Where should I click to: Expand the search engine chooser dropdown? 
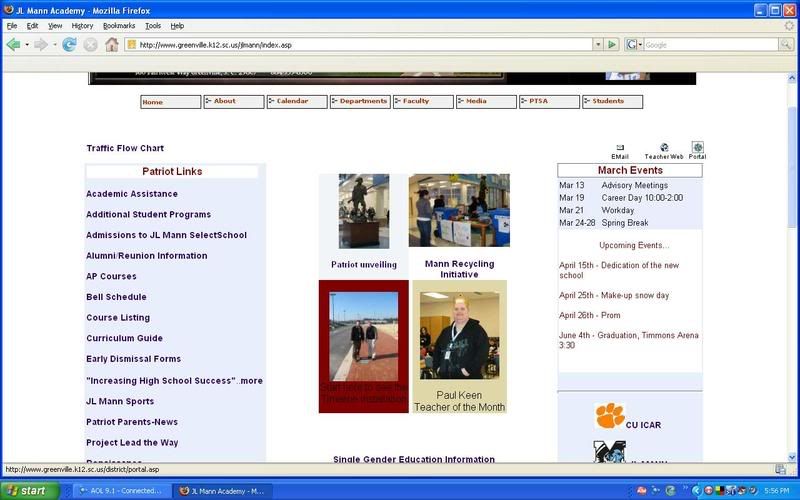(x=640, y=45)
